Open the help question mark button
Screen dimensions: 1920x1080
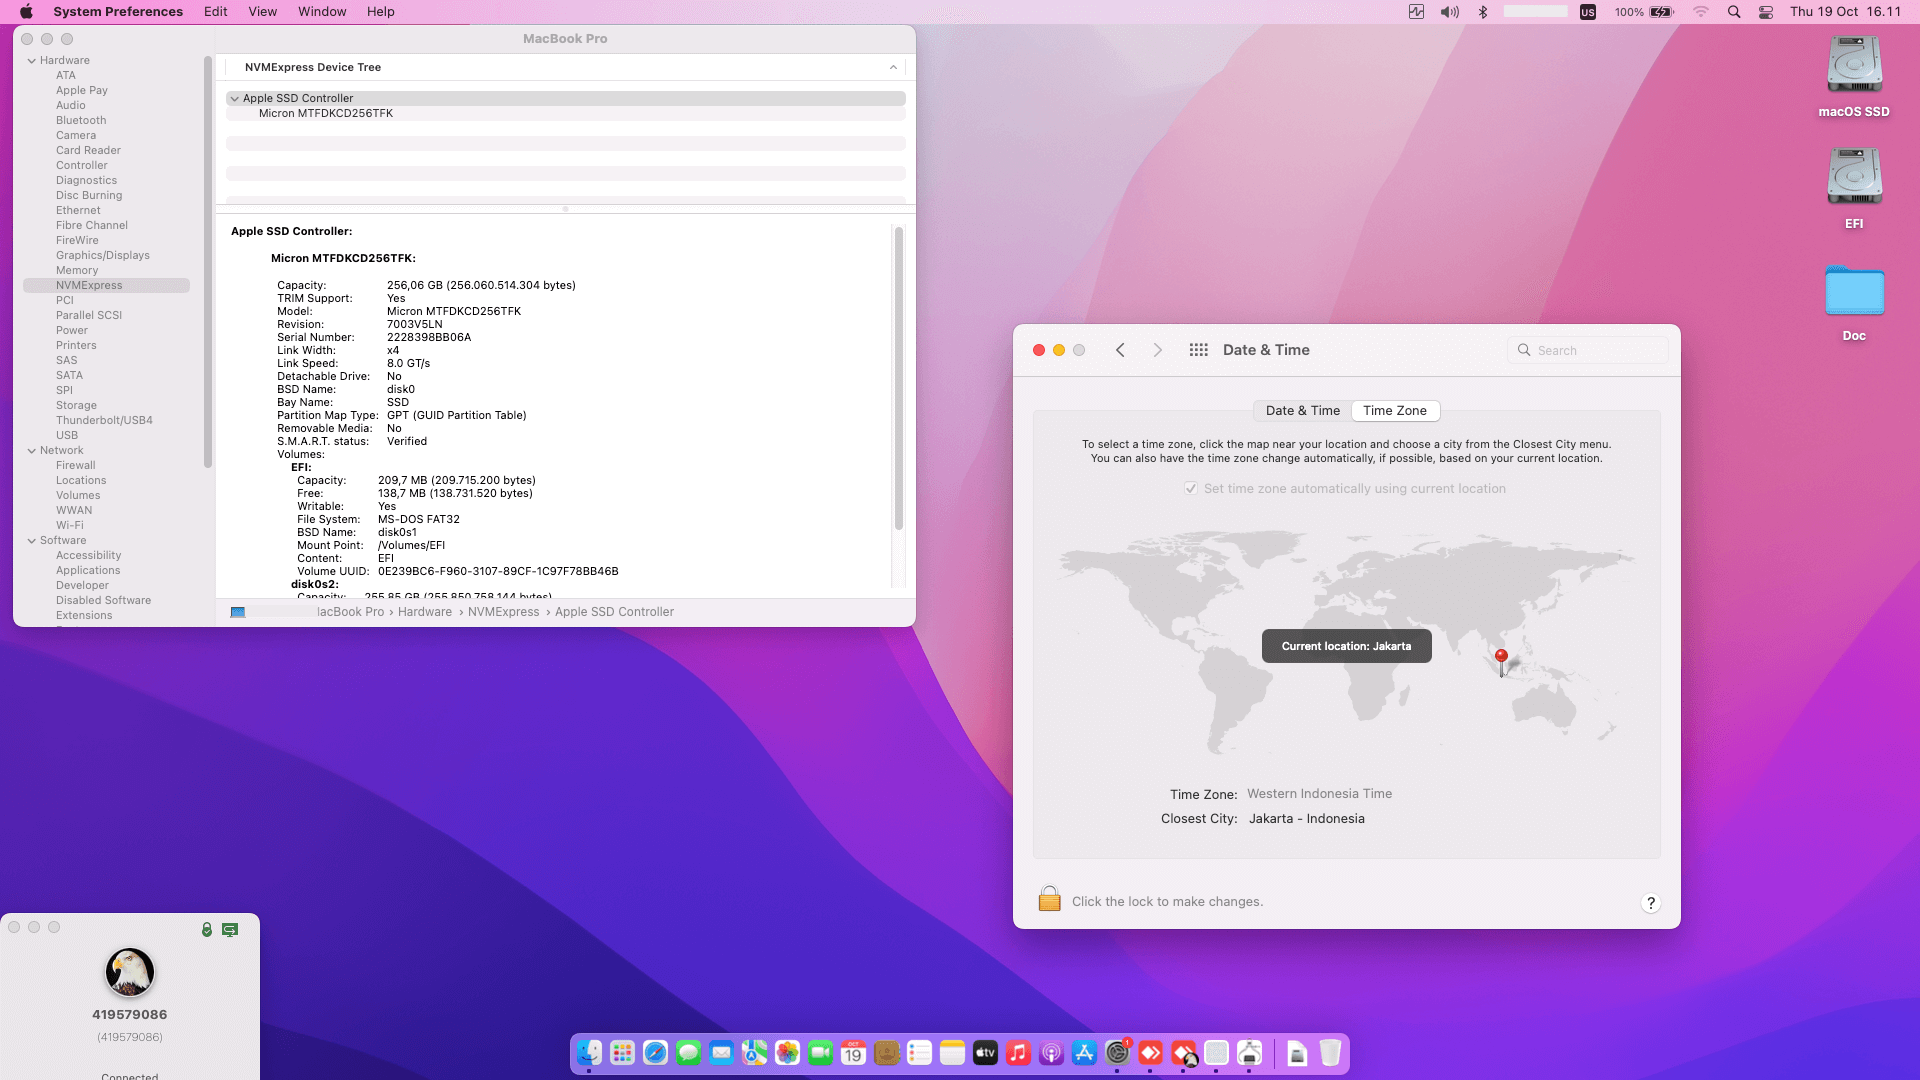point(1650,902)
